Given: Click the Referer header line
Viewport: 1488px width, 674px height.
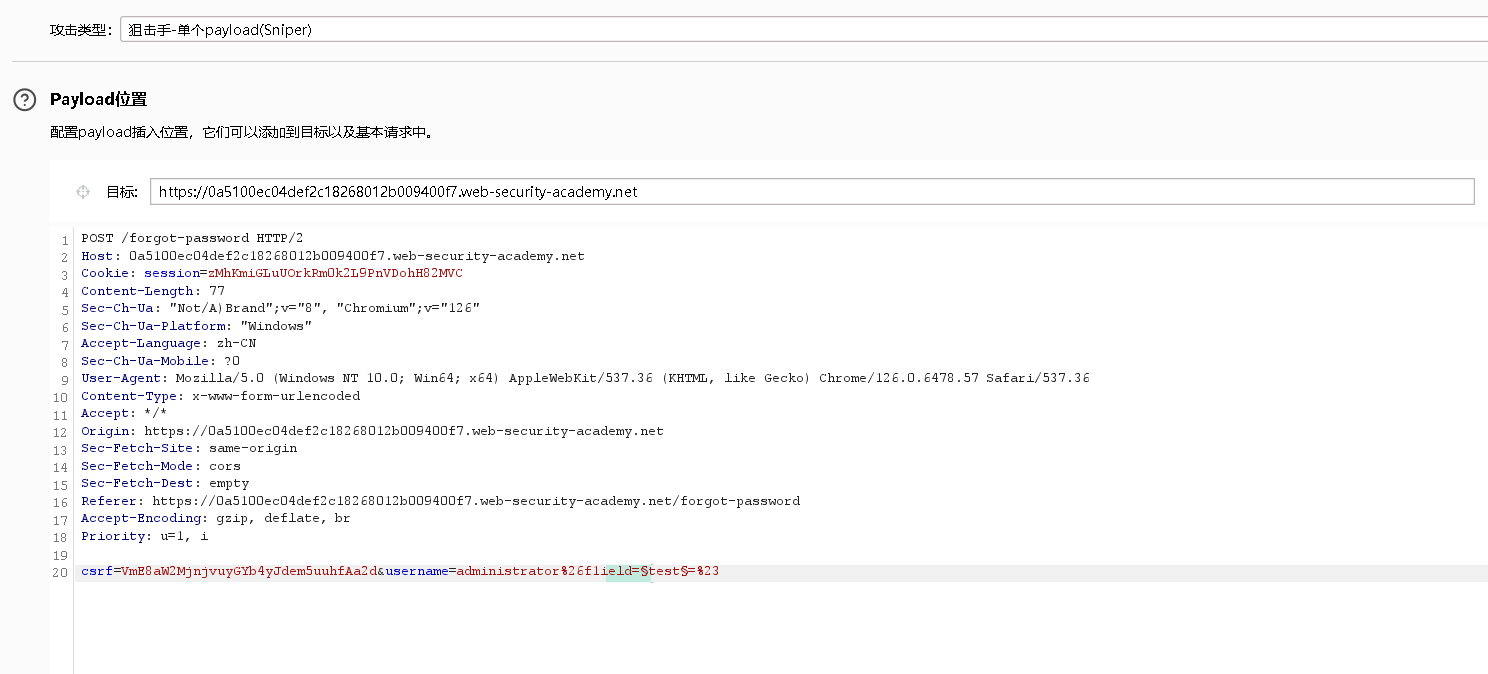Looking at the screenshot, I should [440, 501].
